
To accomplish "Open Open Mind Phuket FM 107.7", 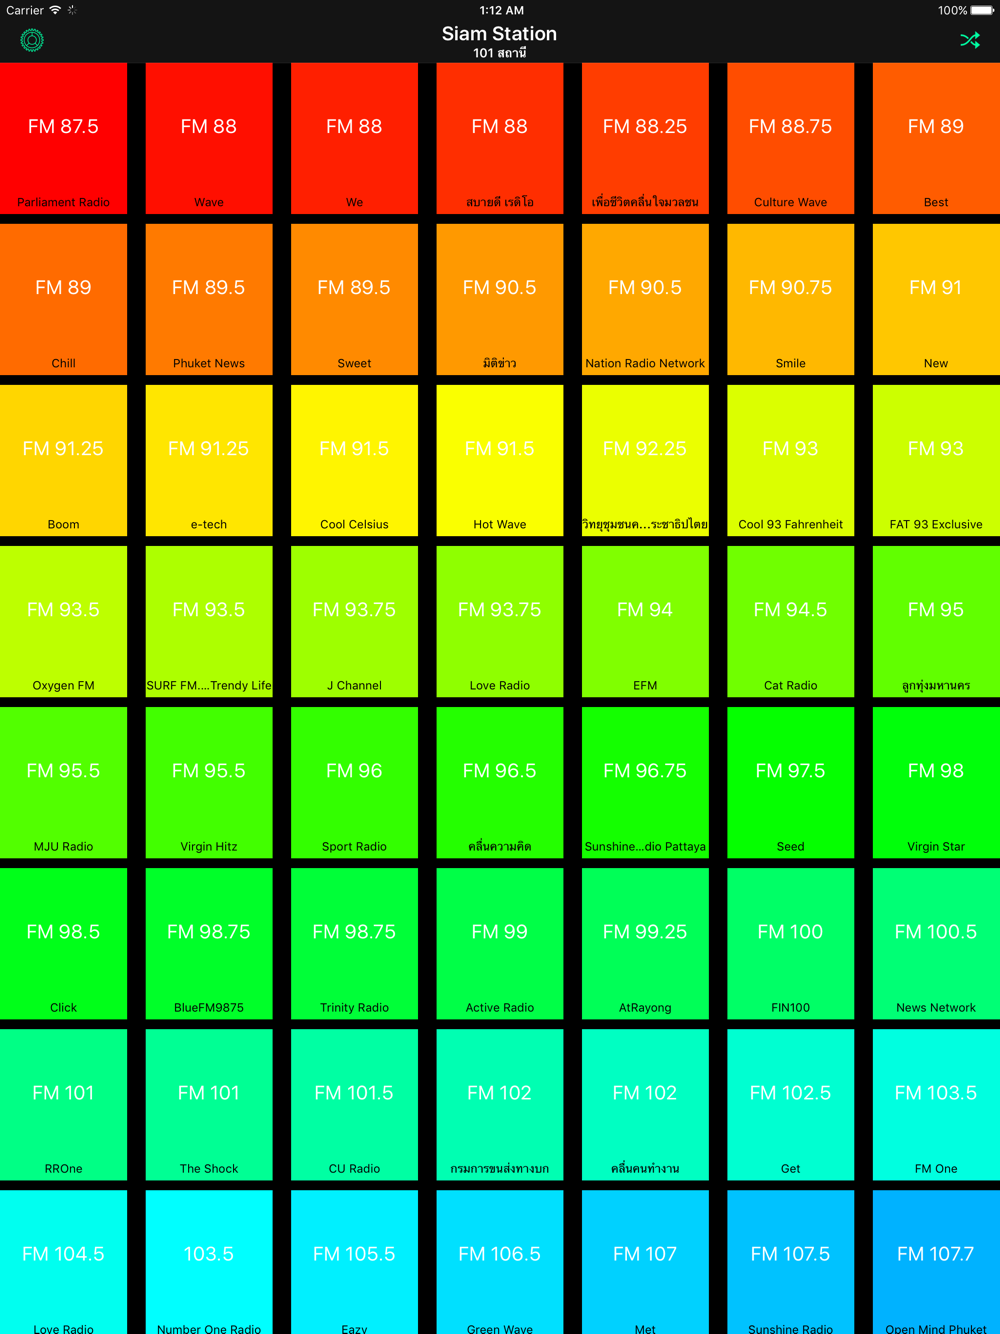I will (936, 1262).
